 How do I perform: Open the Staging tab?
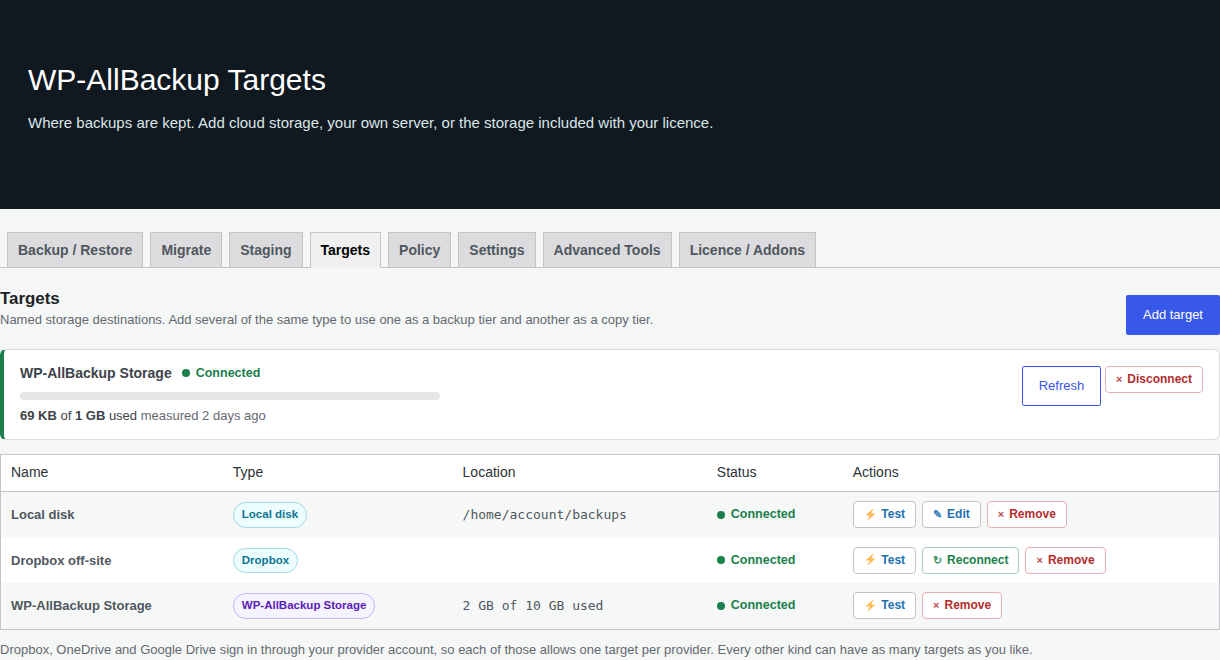266,250
